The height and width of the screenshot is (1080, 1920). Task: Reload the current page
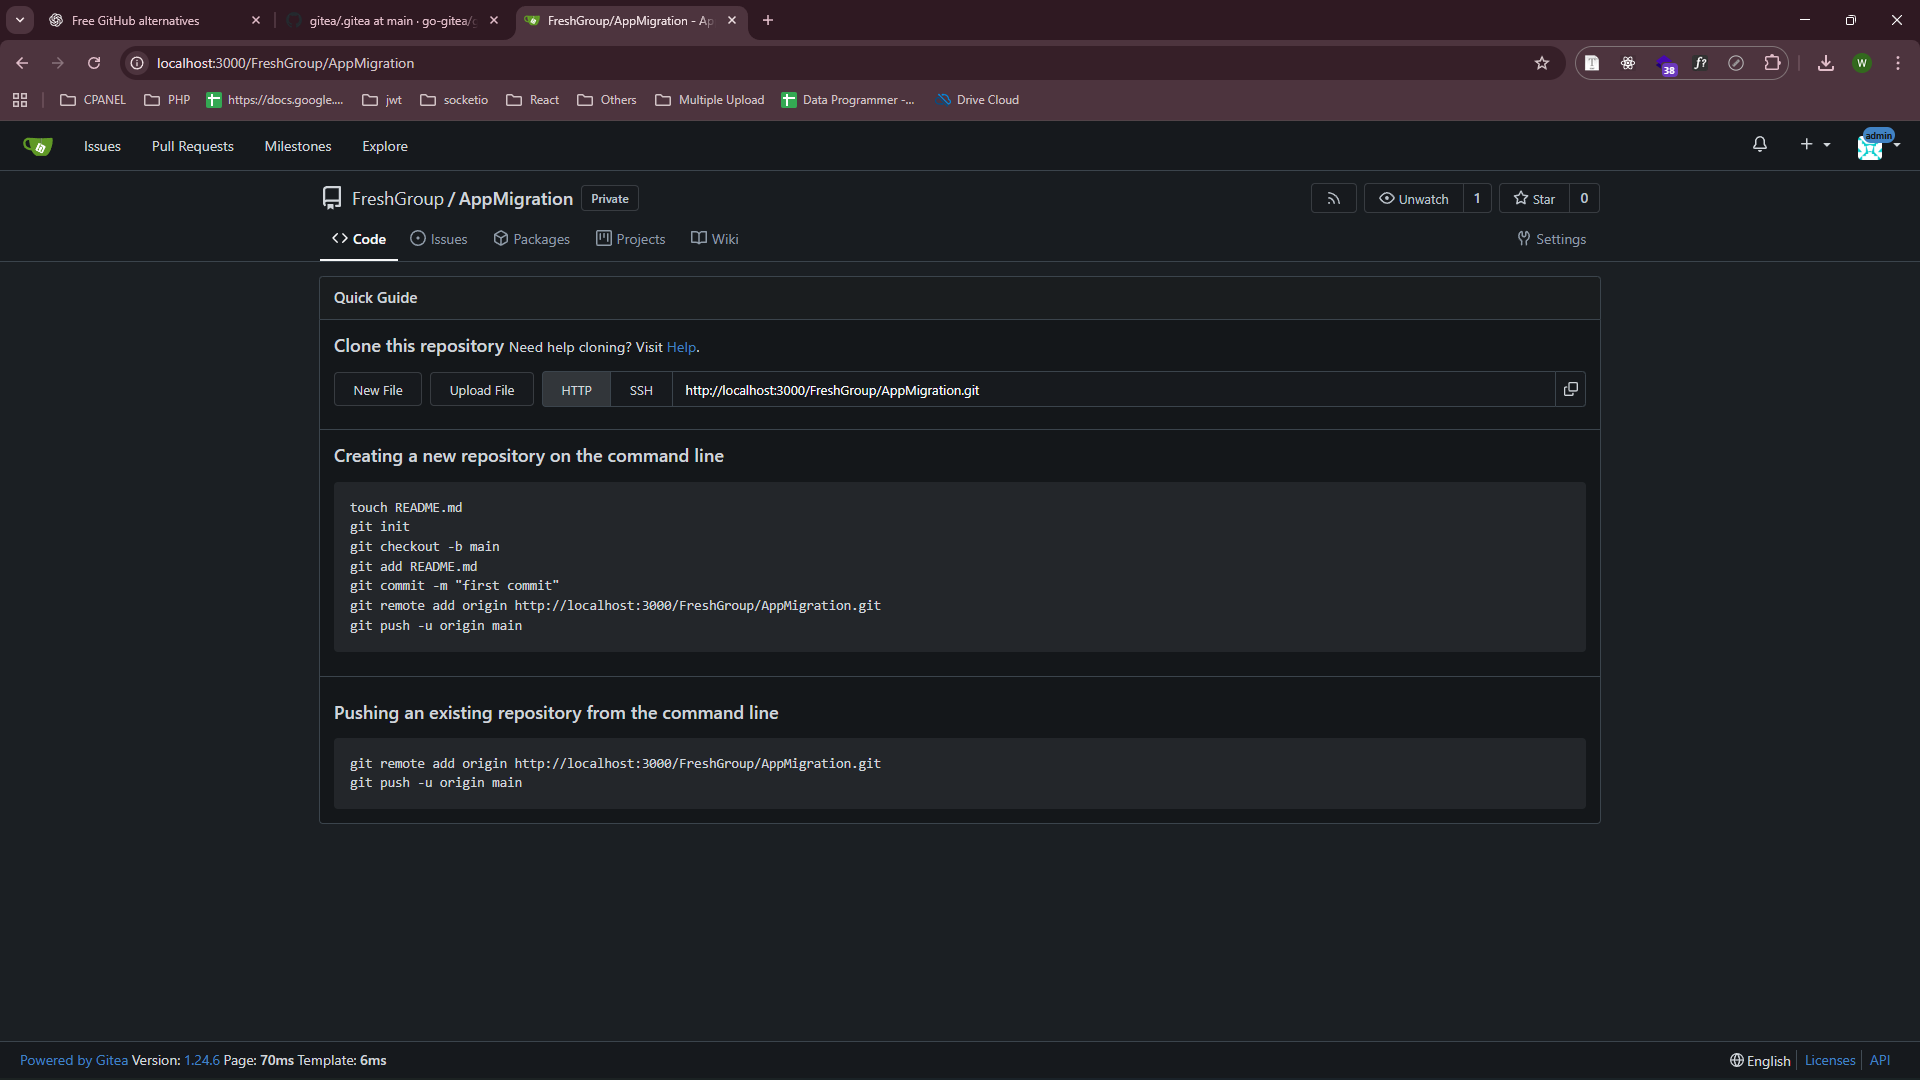94,63
